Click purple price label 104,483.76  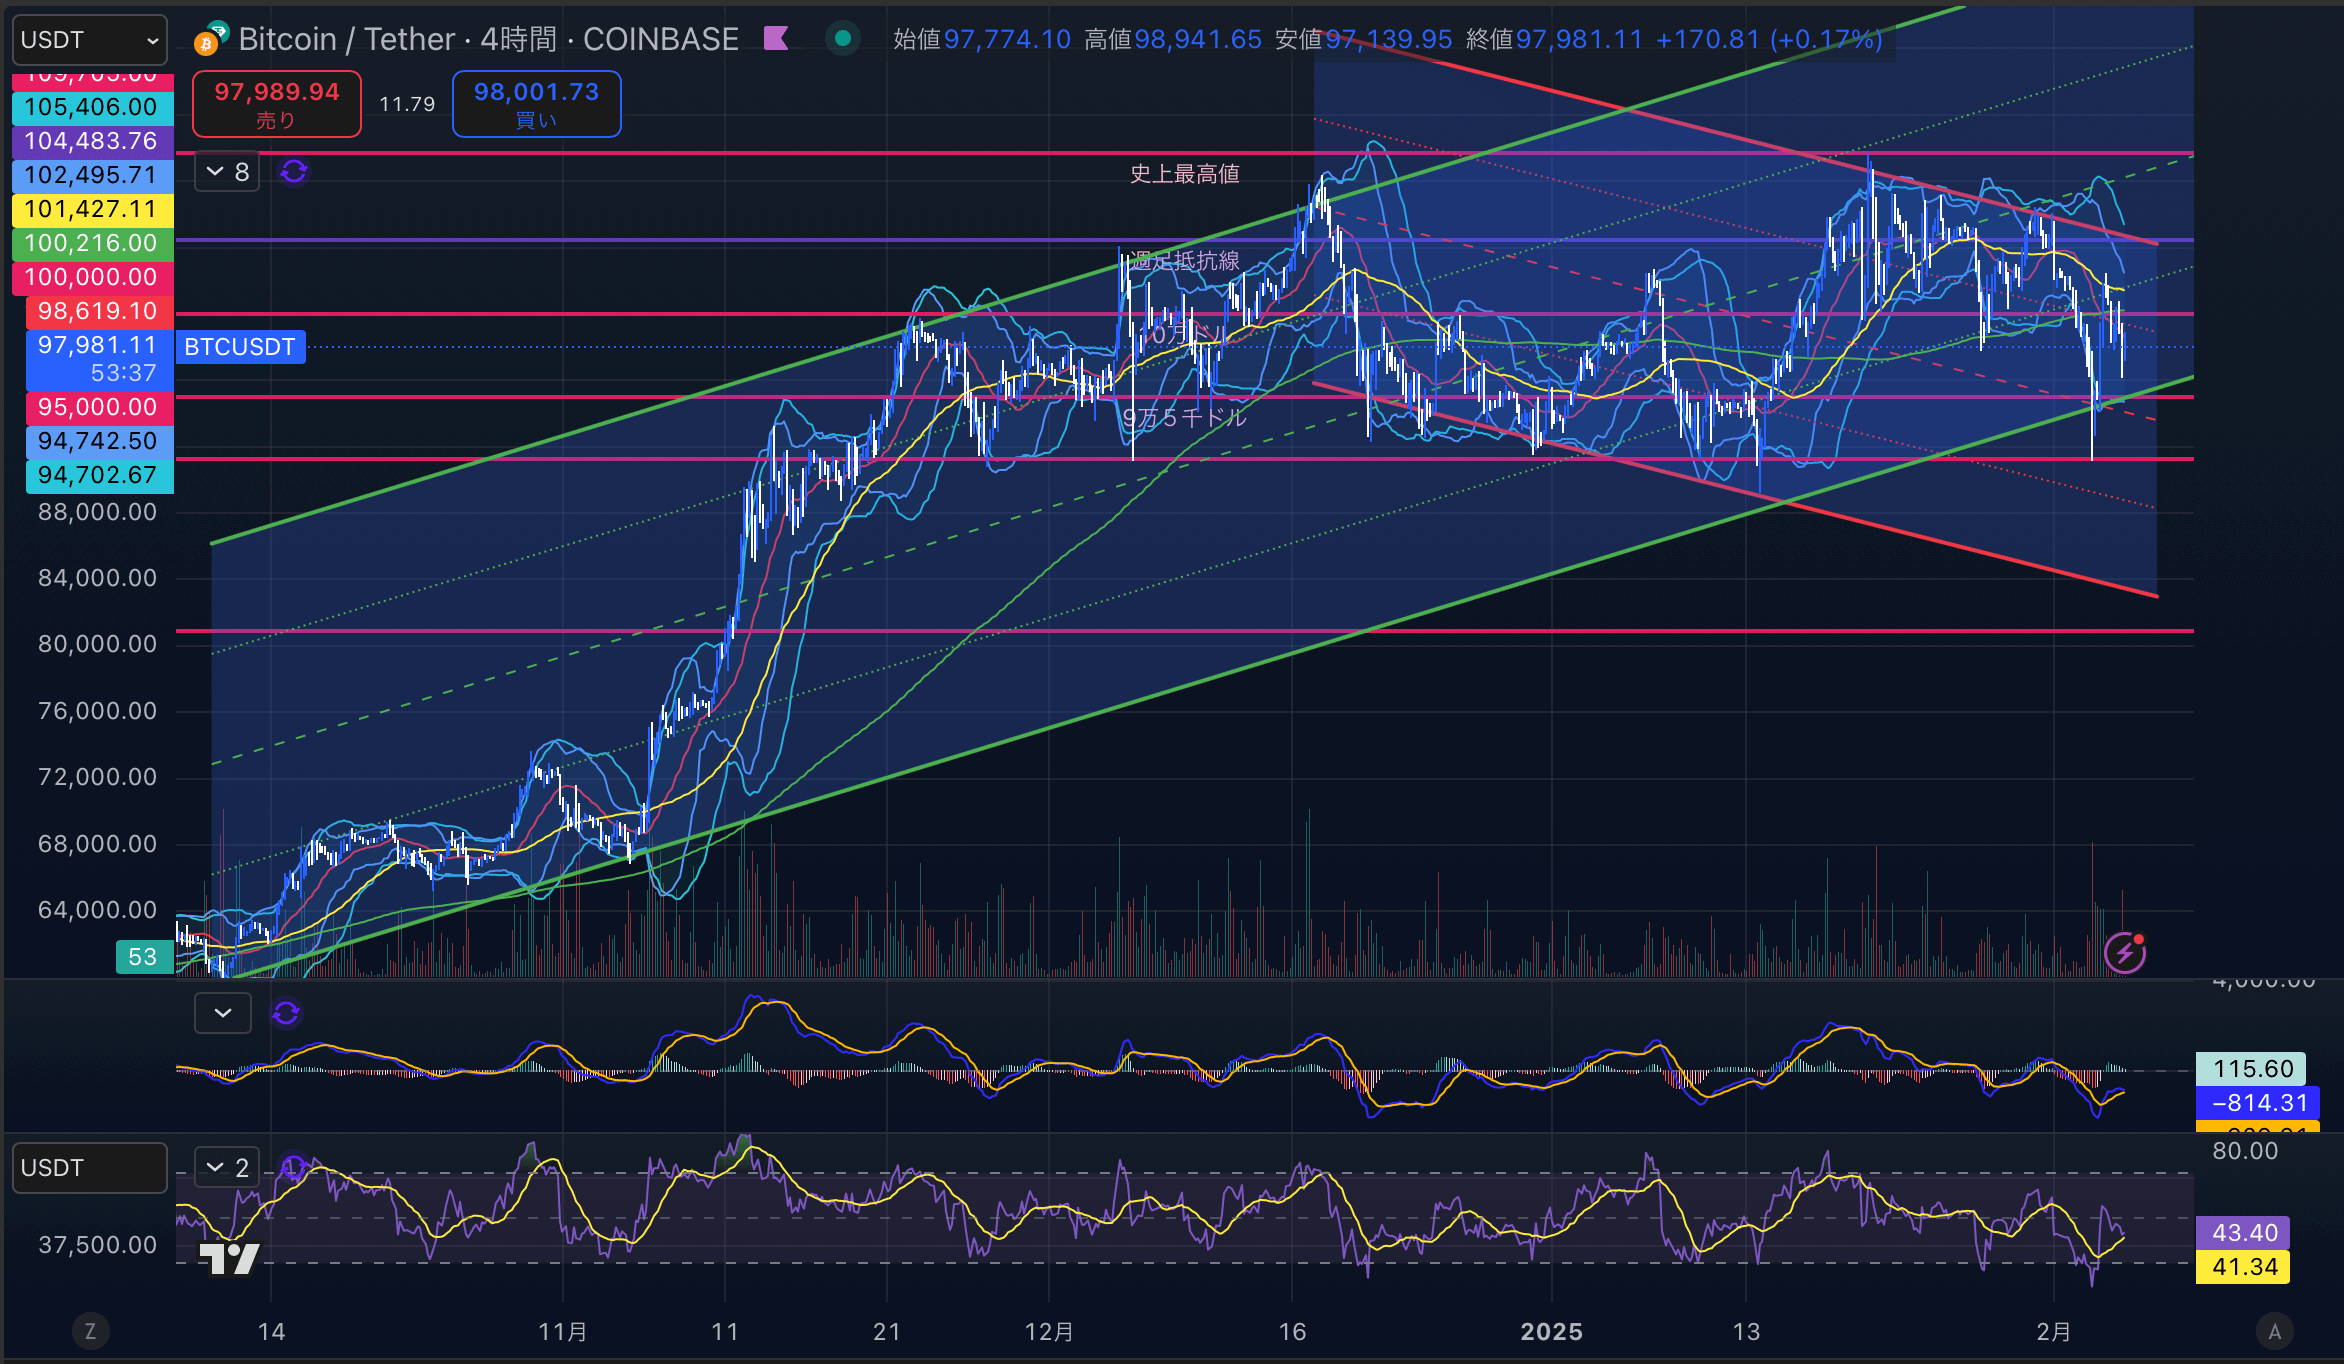[92, 141]
